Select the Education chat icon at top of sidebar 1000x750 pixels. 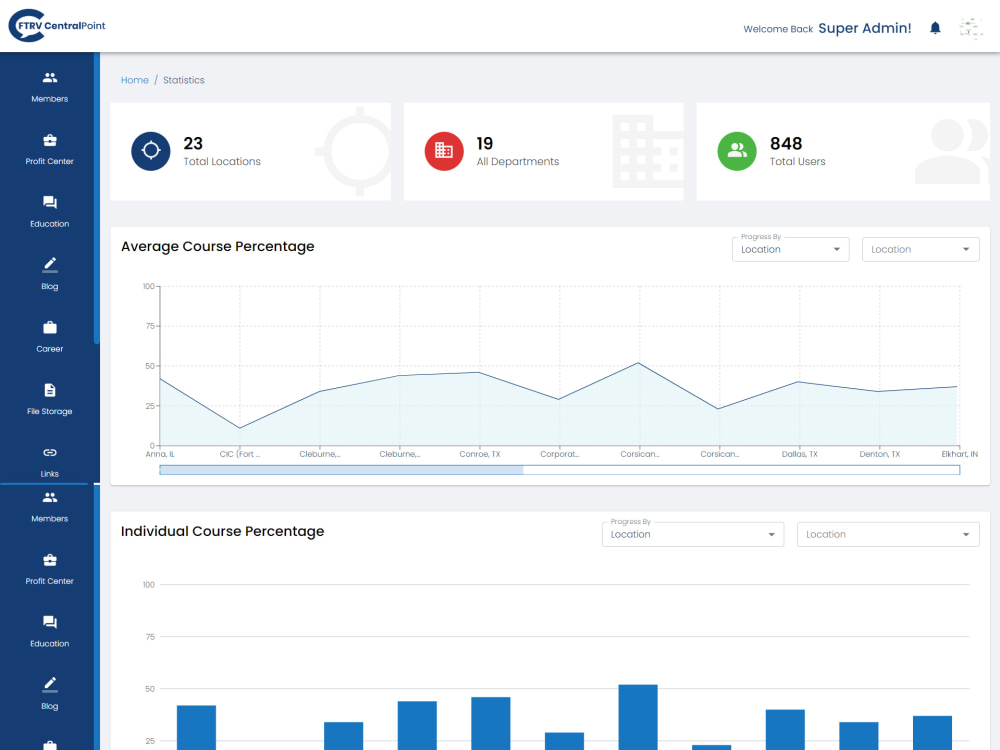[50, 203]
